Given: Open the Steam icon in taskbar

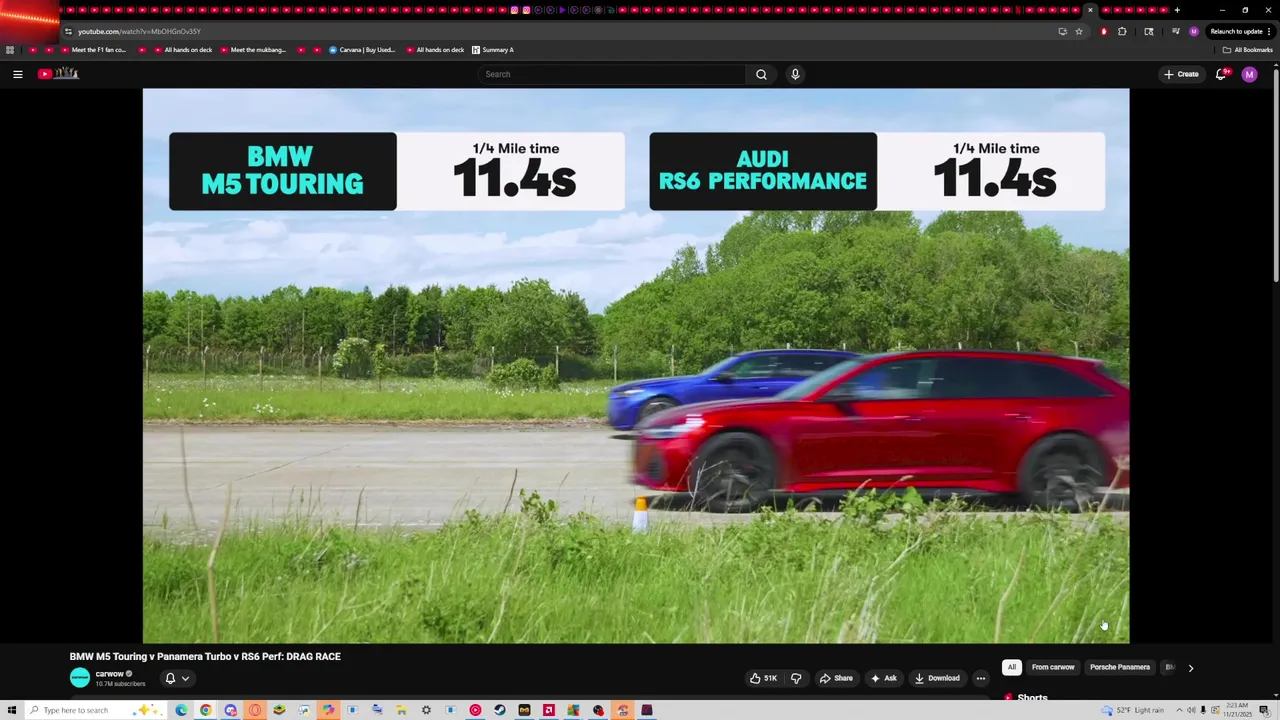Looking at the screenshot, I should tap(500, 710).
